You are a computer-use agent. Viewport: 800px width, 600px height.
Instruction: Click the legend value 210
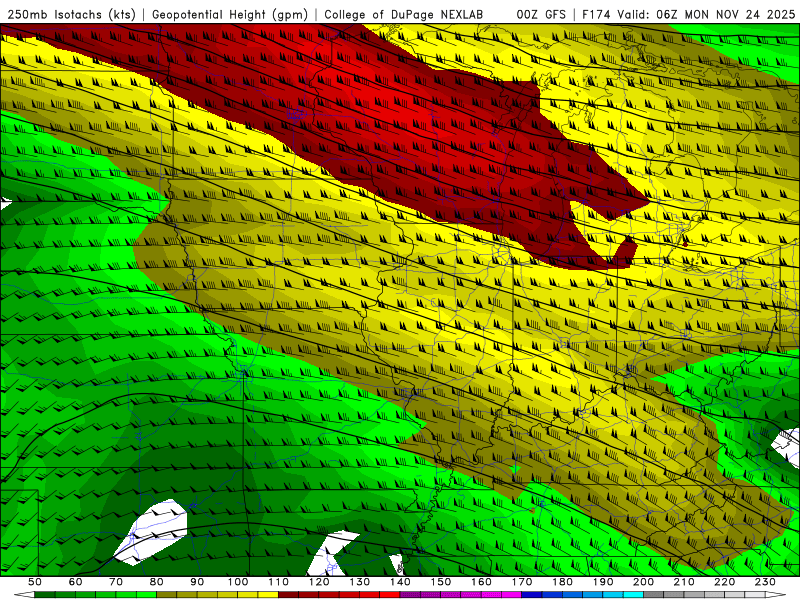(684, 582)
